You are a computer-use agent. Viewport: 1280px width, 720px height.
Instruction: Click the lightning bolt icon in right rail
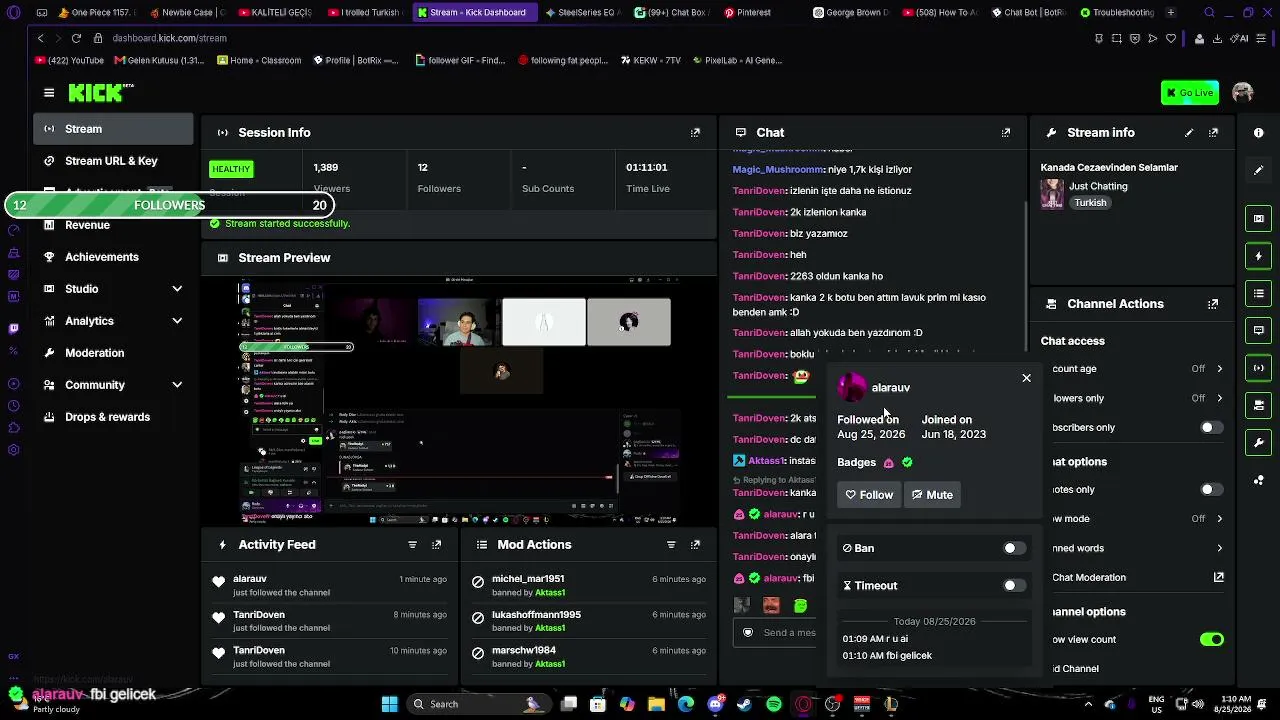[1259, 256]
